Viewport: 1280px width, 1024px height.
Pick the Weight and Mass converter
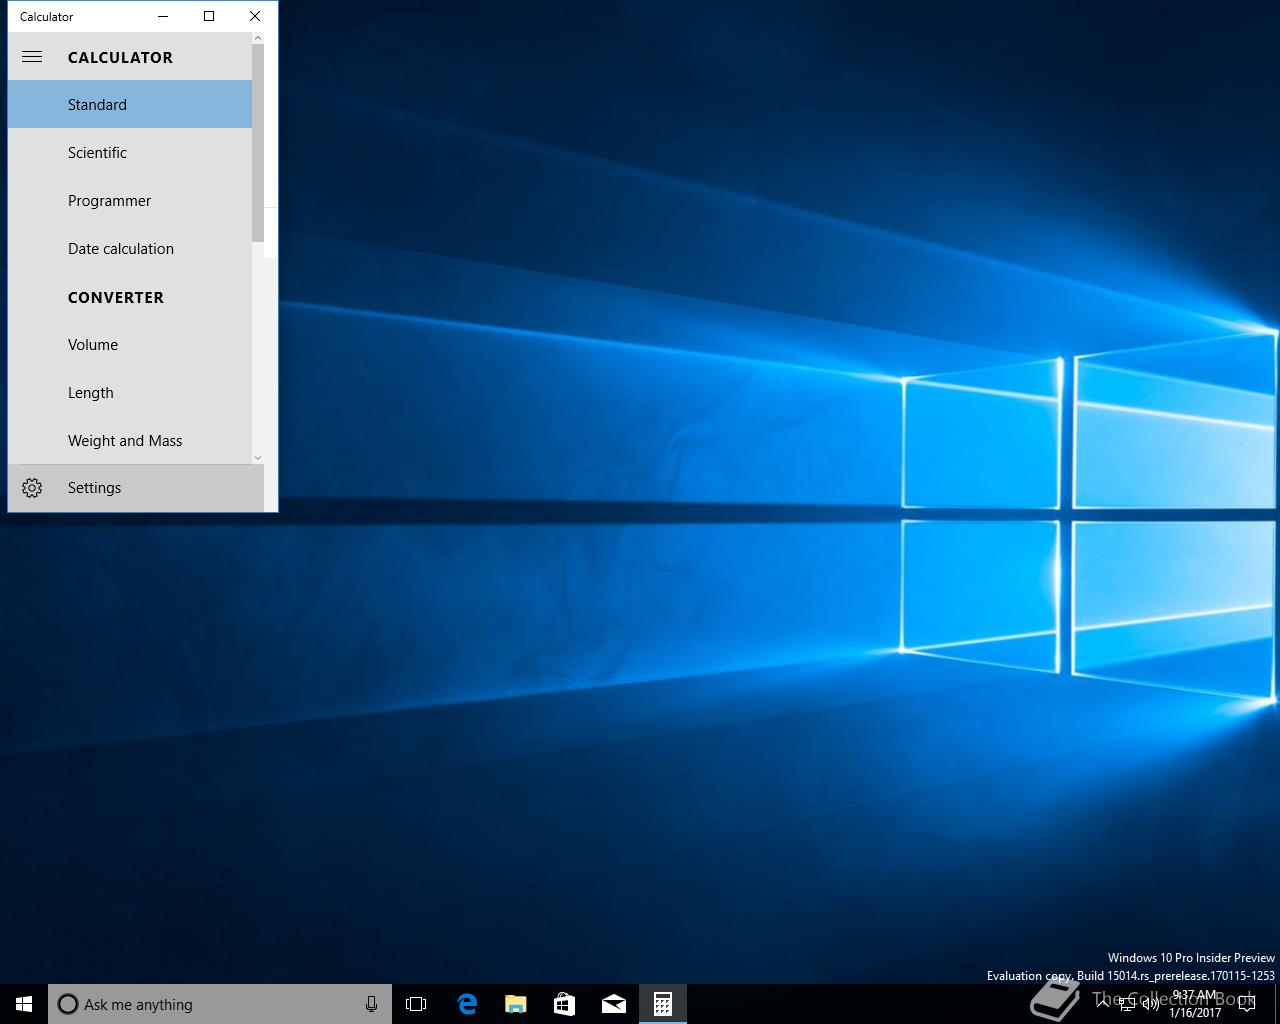[x=124, y=441]
